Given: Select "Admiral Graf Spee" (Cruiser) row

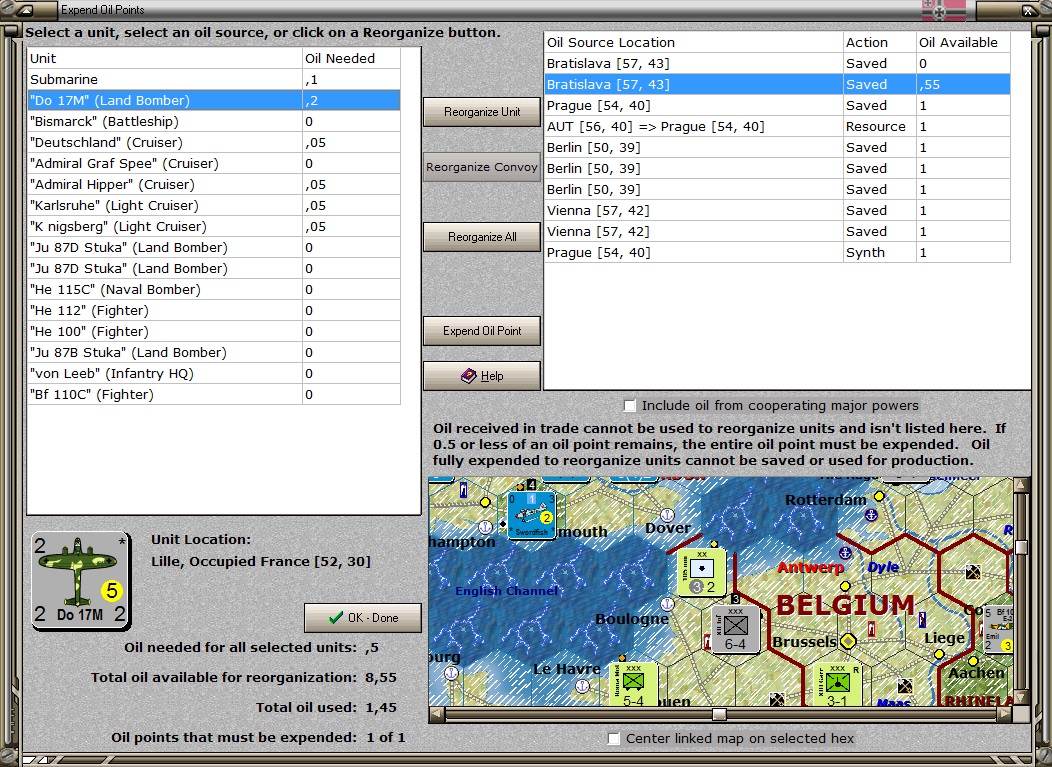Looking at the screenshot, I should [x=214, y=164].
